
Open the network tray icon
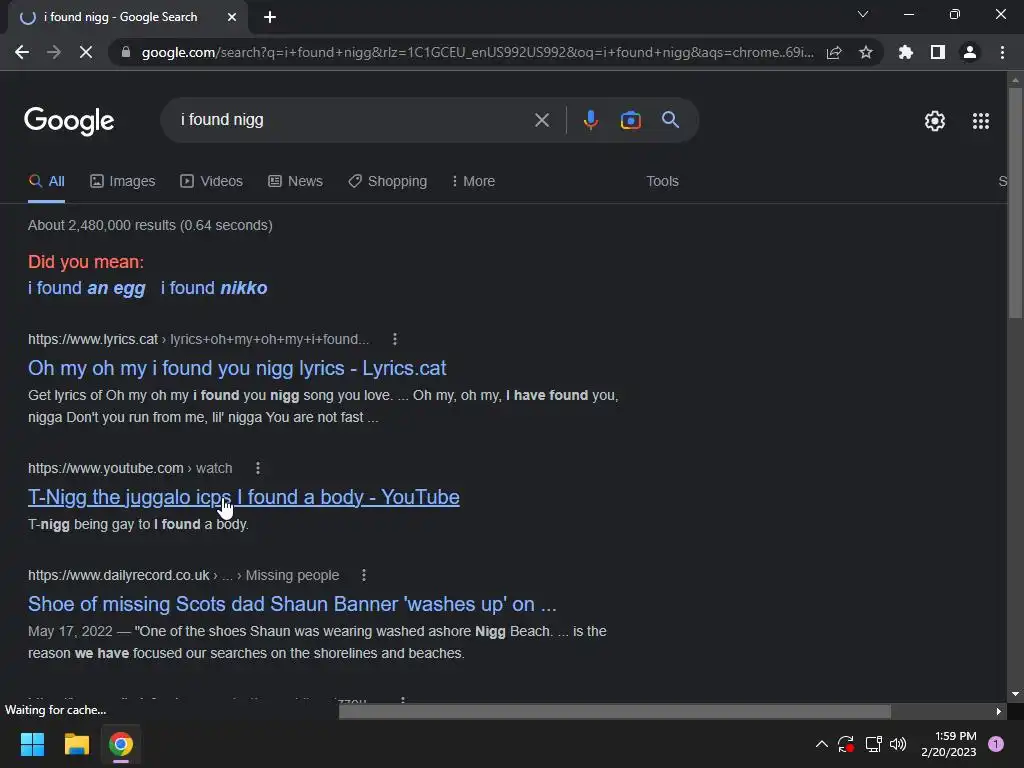pyautogui.click(x=873, y=744)
